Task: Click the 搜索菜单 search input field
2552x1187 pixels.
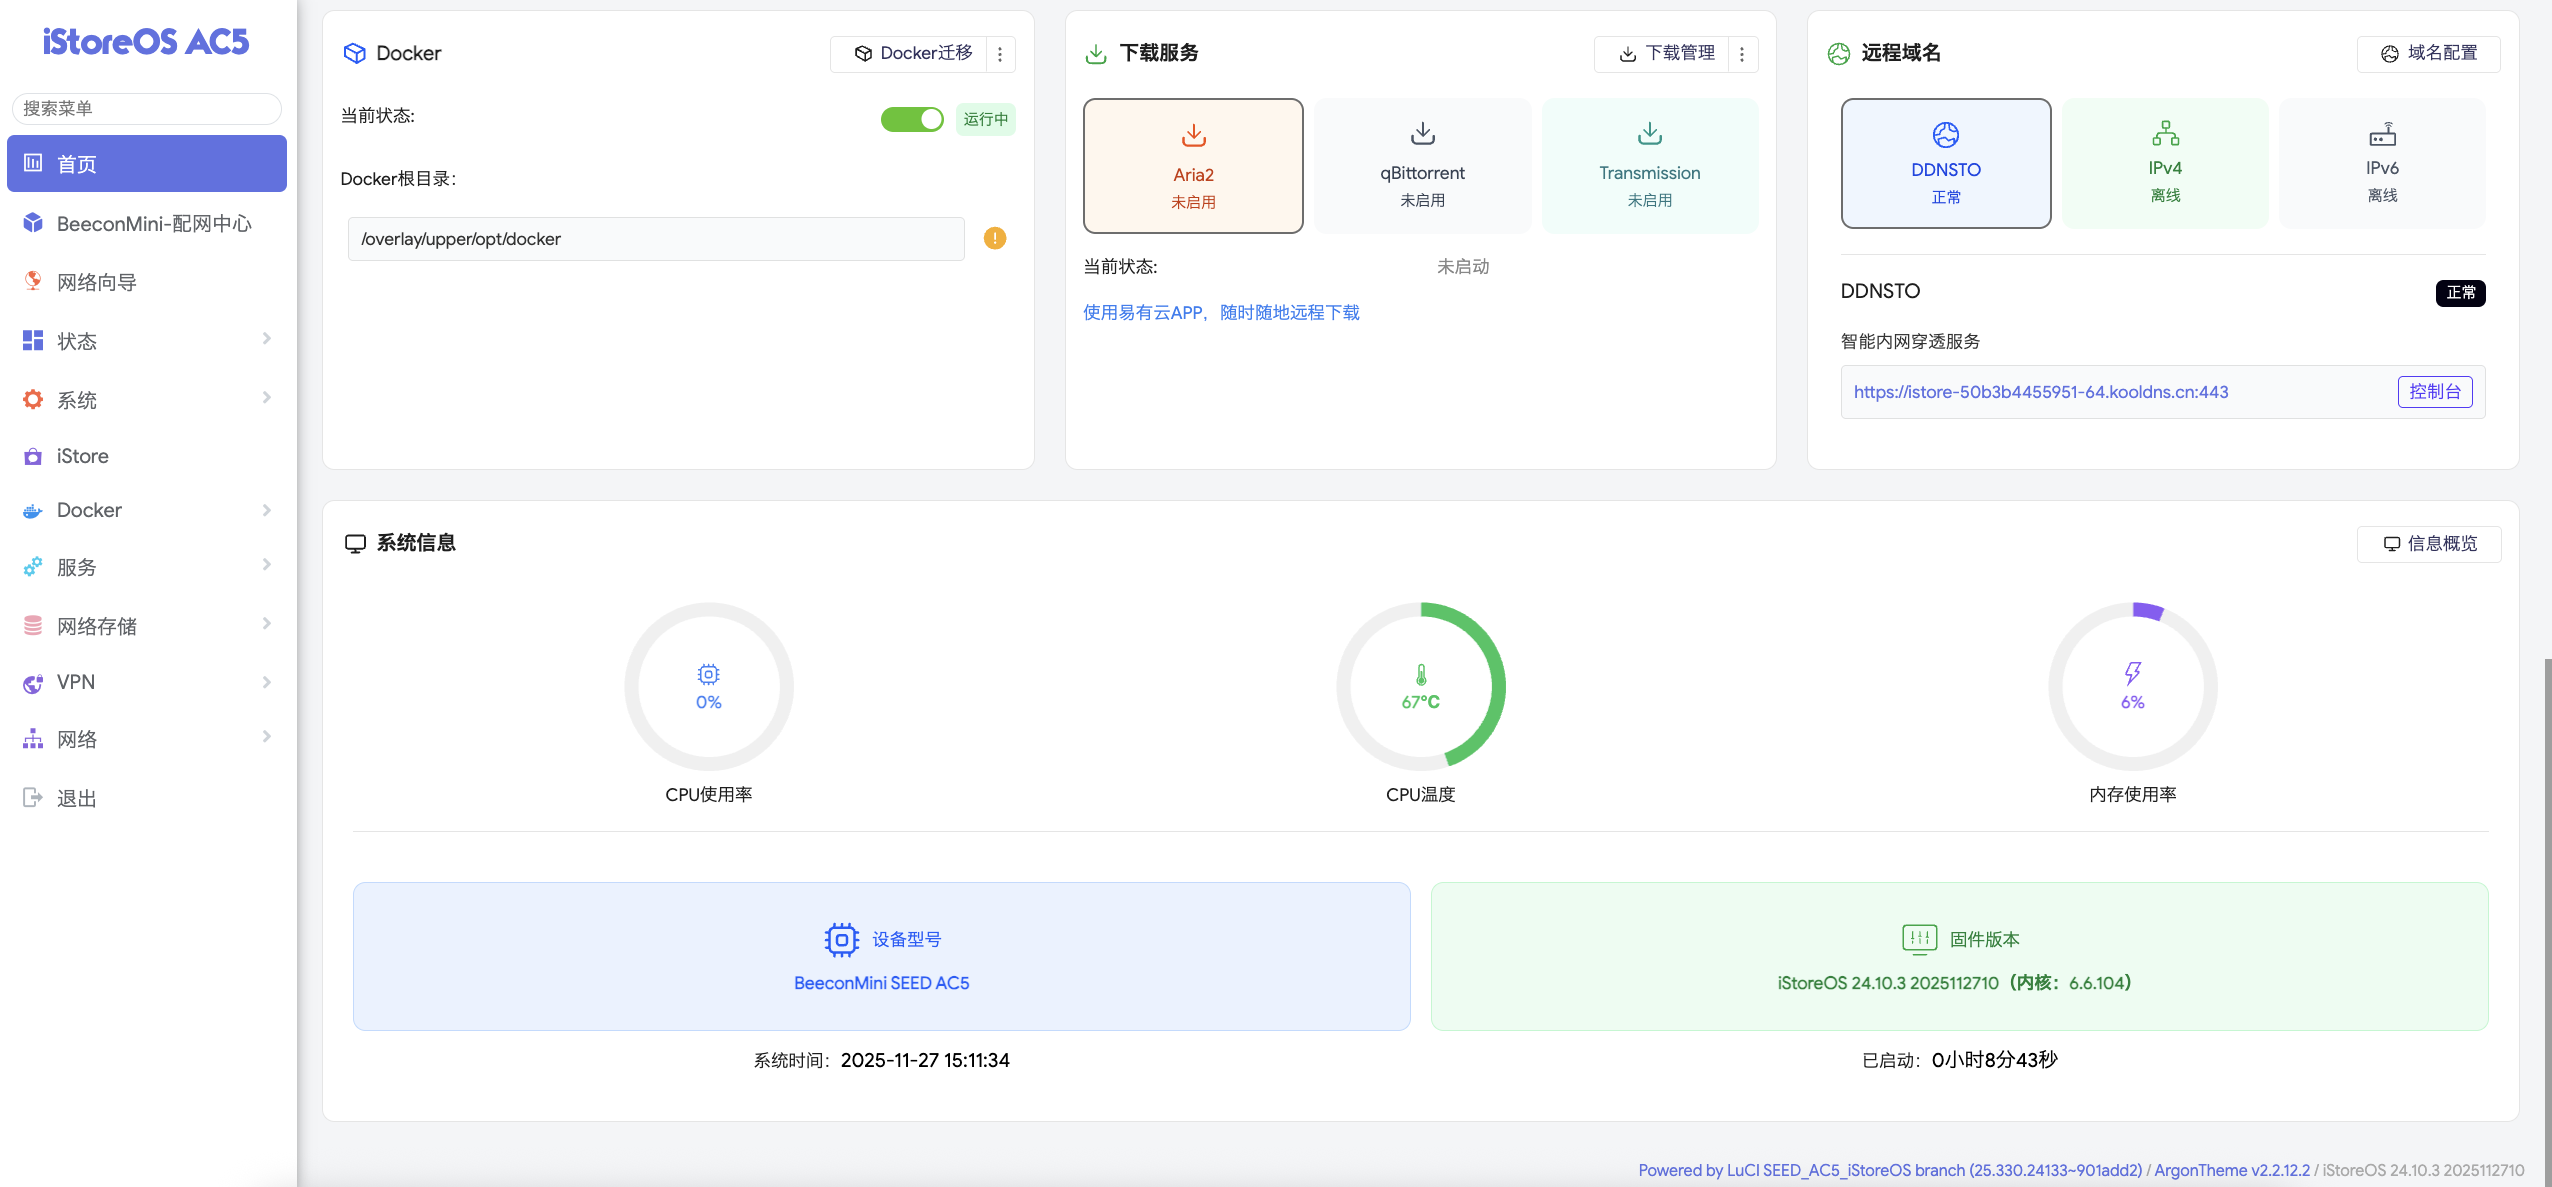Action: [x=146, y=108]
